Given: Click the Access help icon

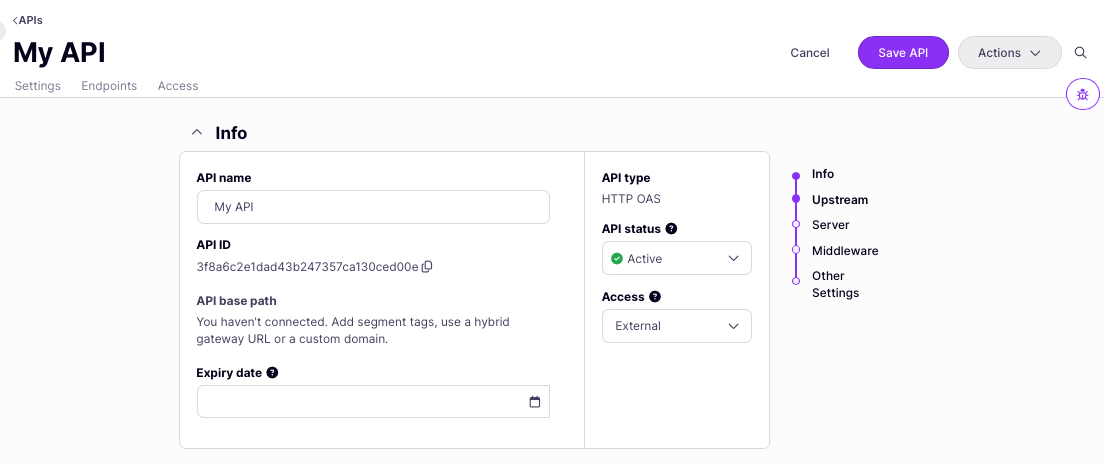Looking at the screenshot, I should point(655,297).
